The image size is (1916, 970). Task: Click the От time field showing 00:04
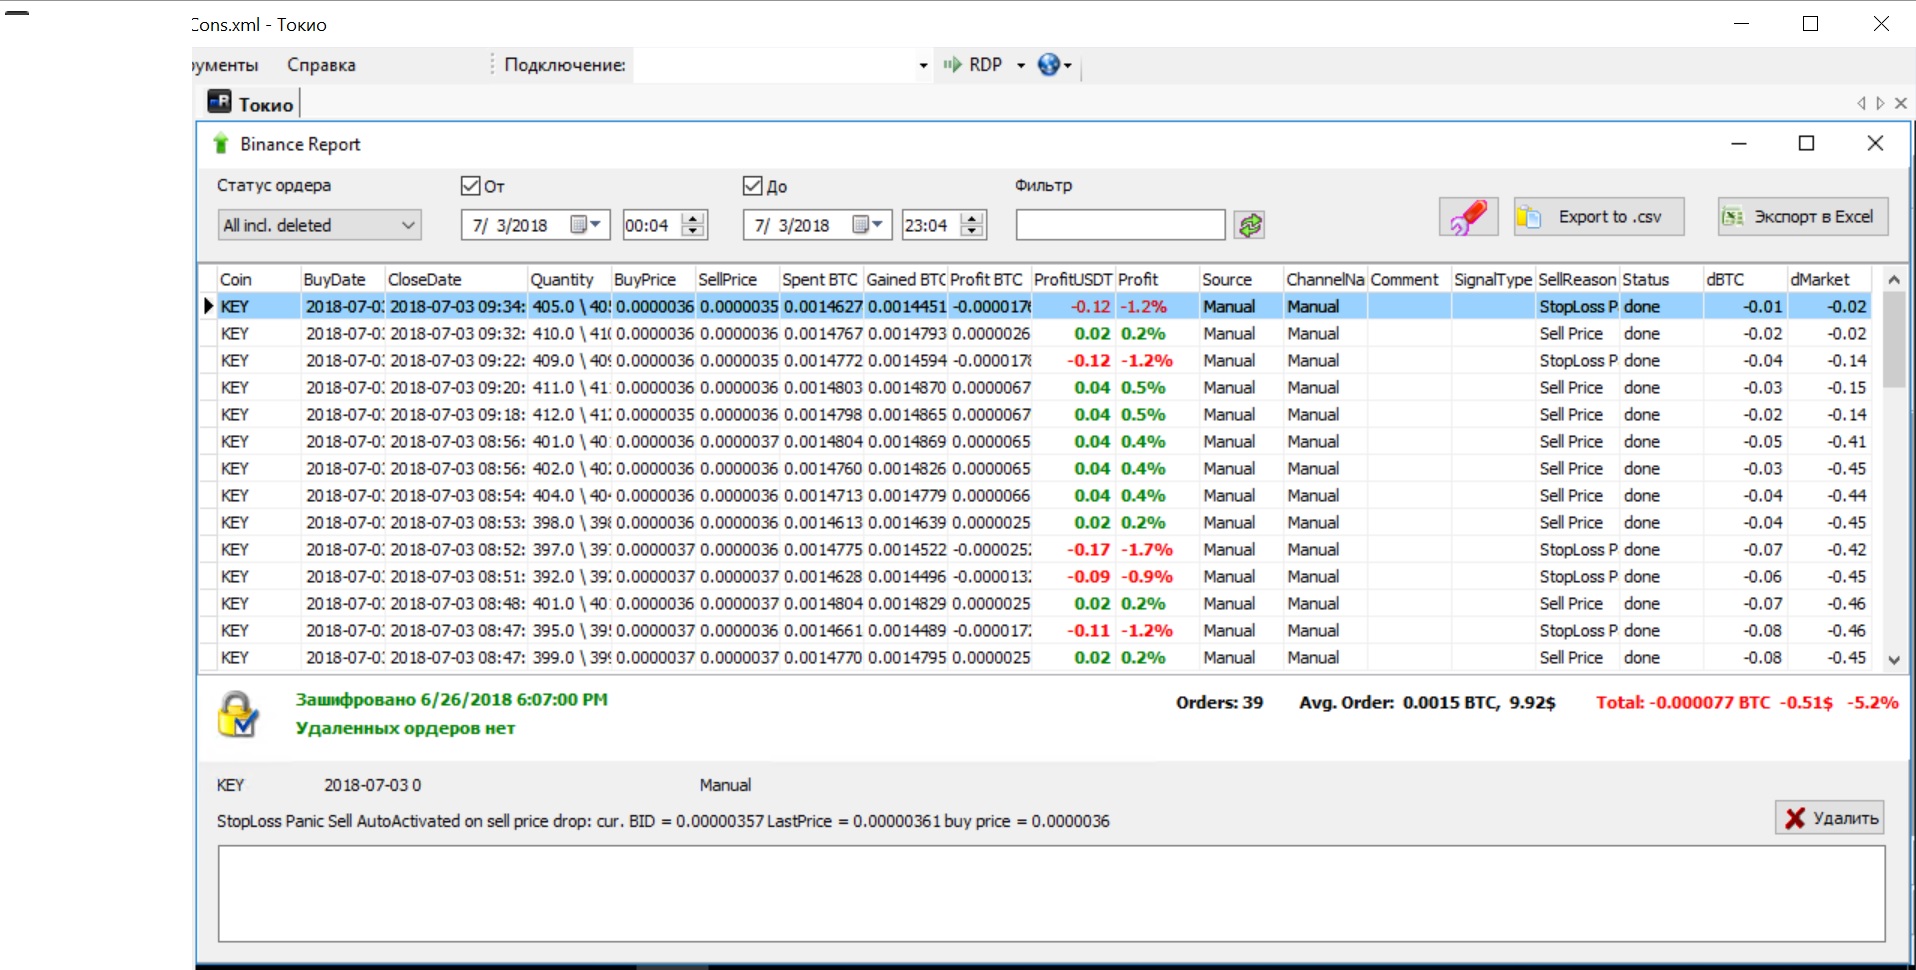pos(652,225)
